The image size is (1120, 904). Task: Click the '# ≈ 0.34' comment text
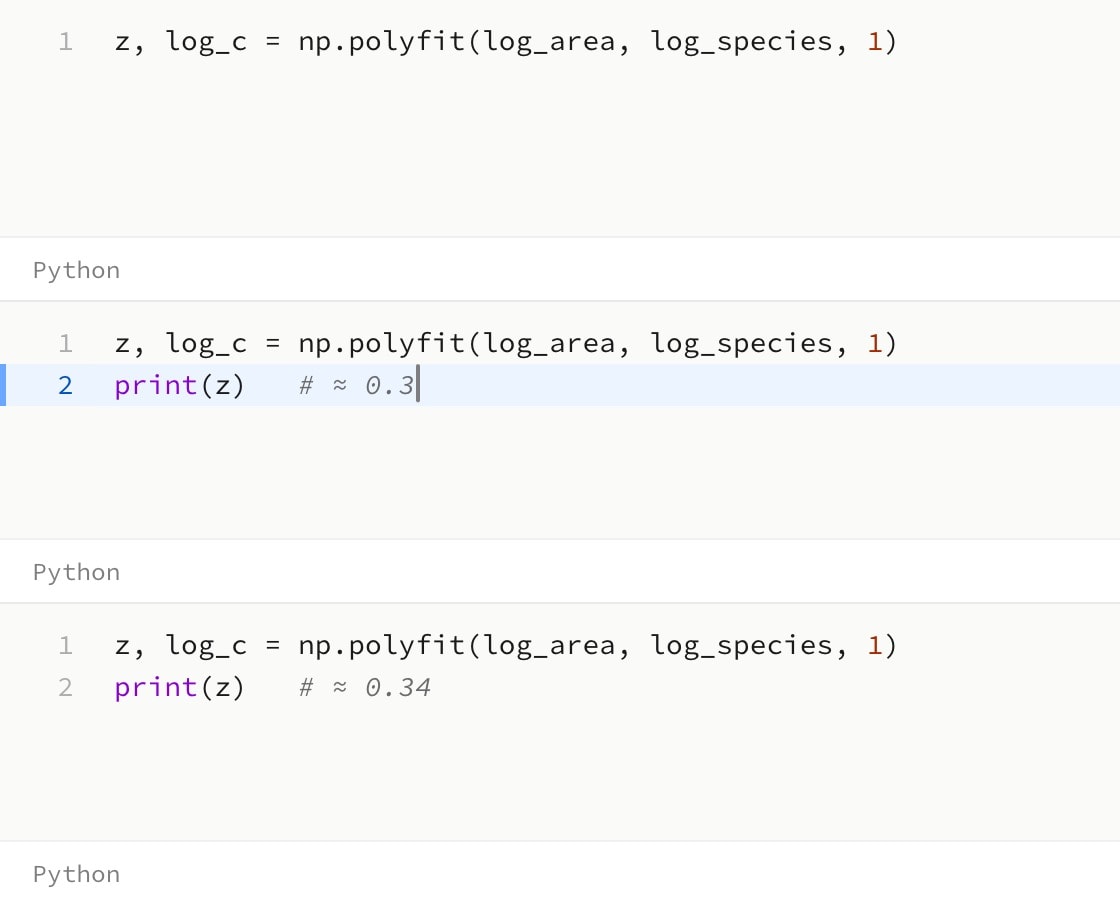364,688
